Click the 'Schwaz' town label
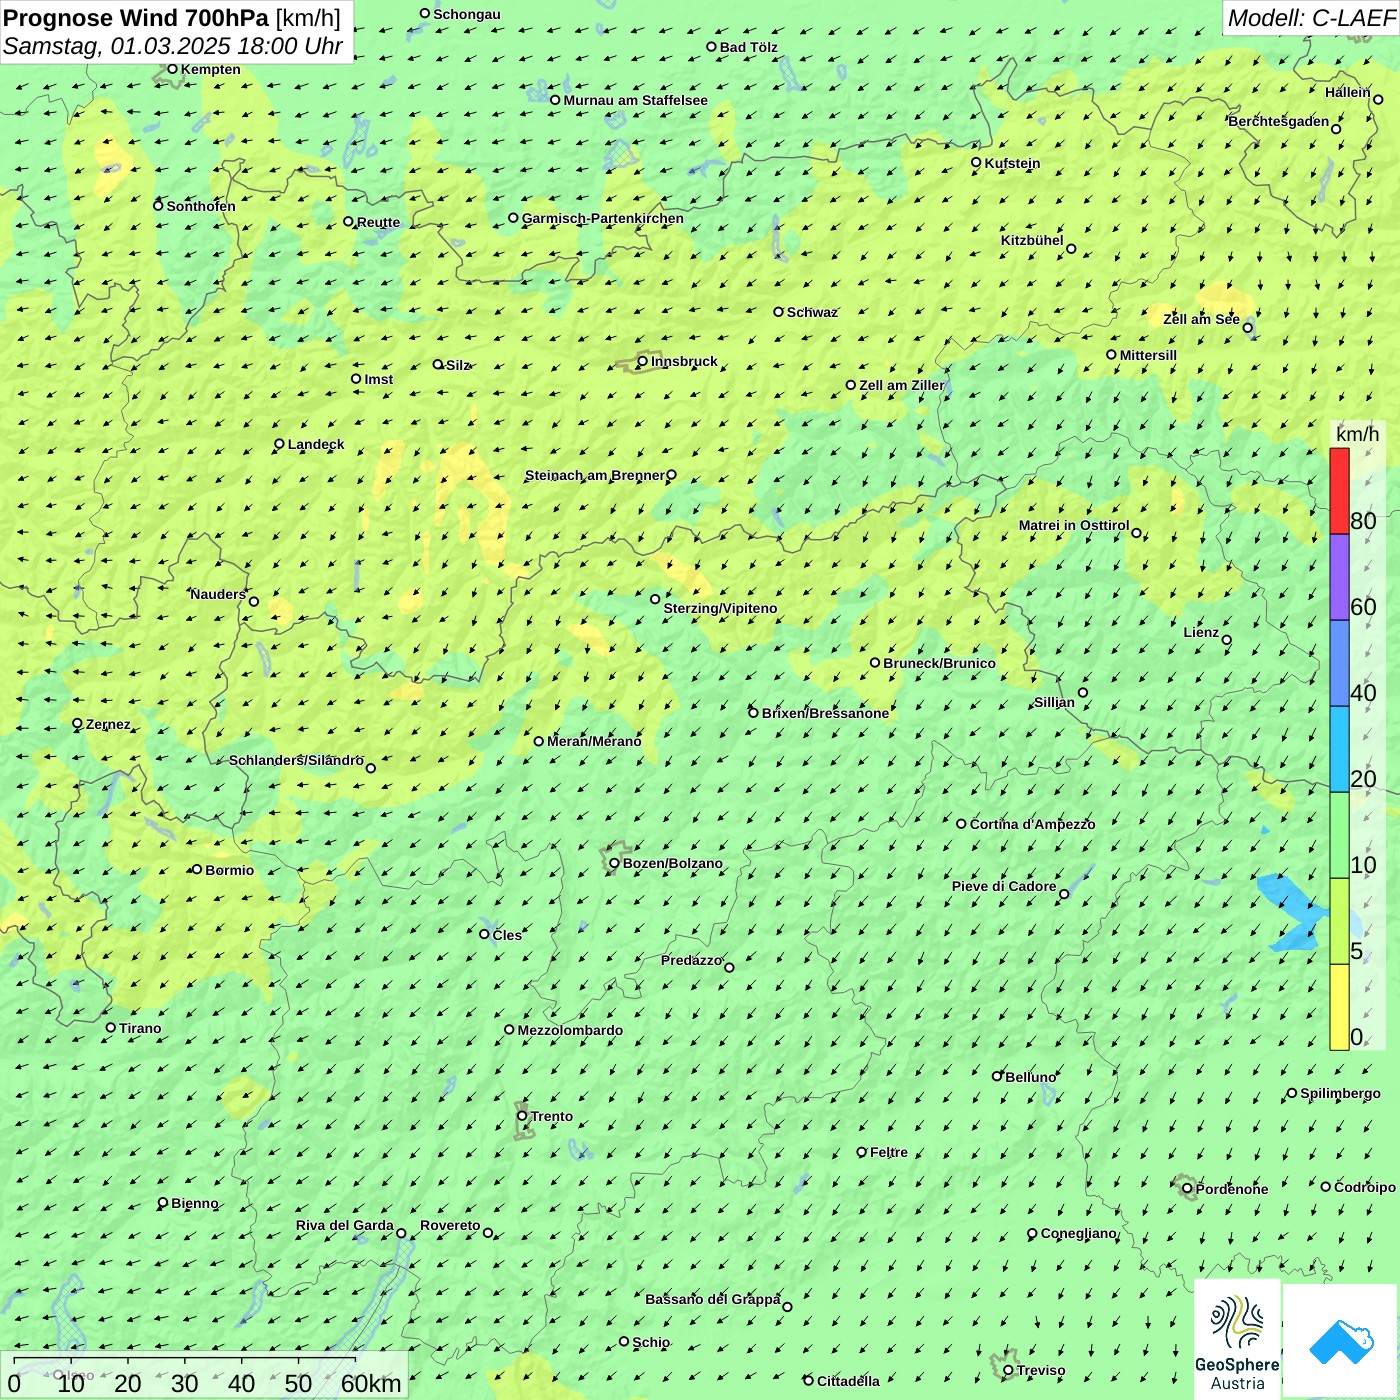Image resolution: width=1400 pixels, height=1400 pixels. [x=812, y=312]
